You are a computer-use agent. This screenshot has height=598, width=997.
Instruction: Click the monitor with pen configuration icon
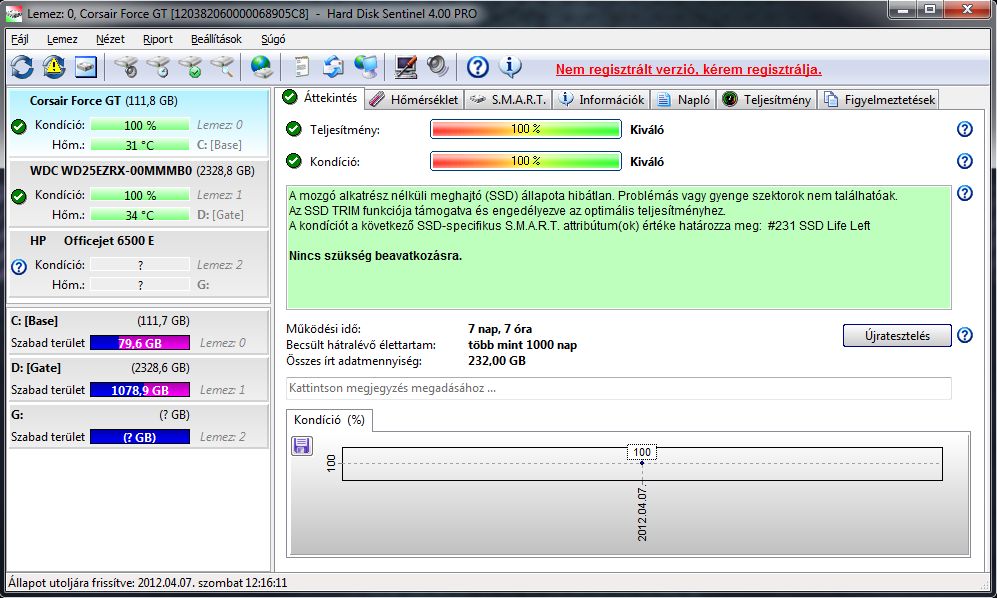point(405,66)
